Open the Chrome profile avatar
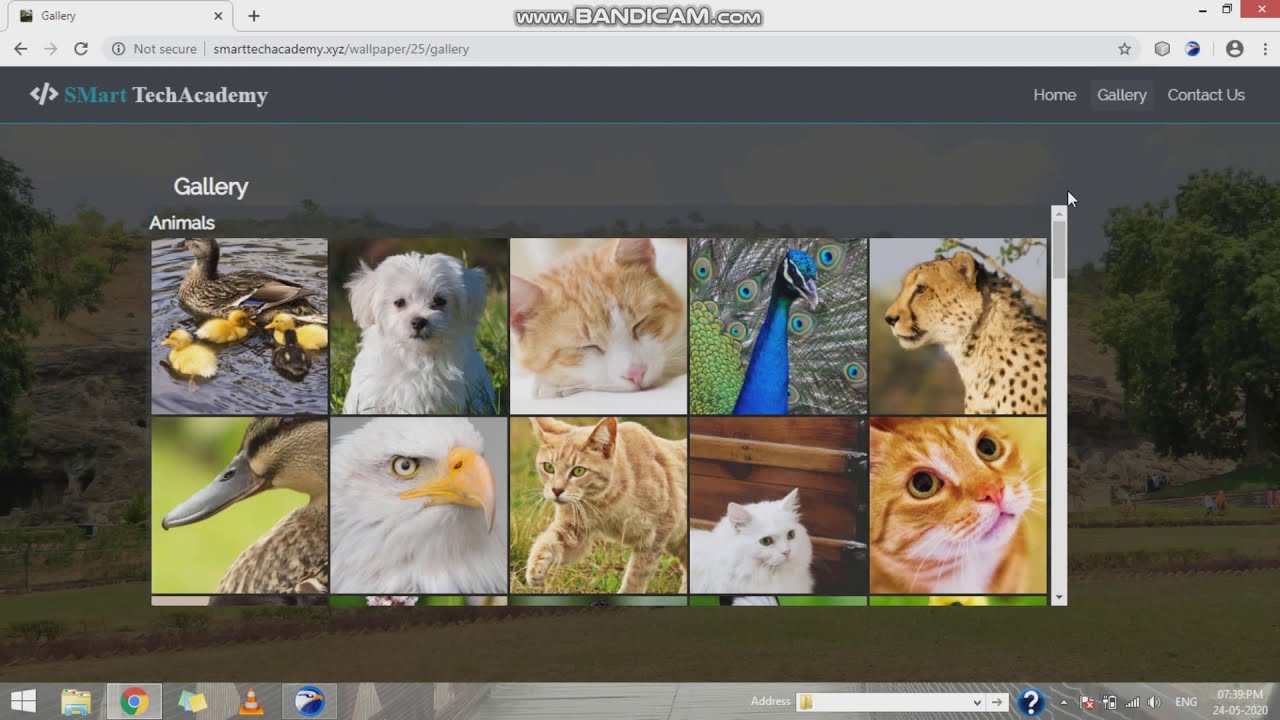This screenshot has width=1280, height=720. (x=1234, y=48)
